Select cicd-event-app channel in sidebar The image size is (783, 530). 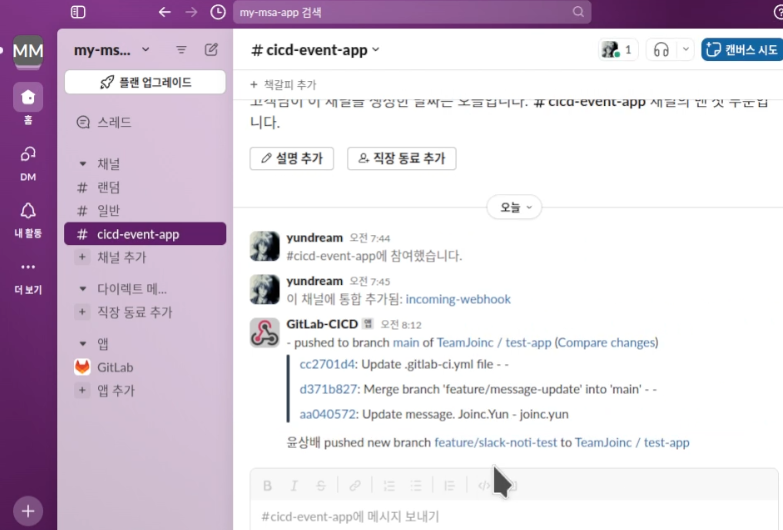coord(145,234)
